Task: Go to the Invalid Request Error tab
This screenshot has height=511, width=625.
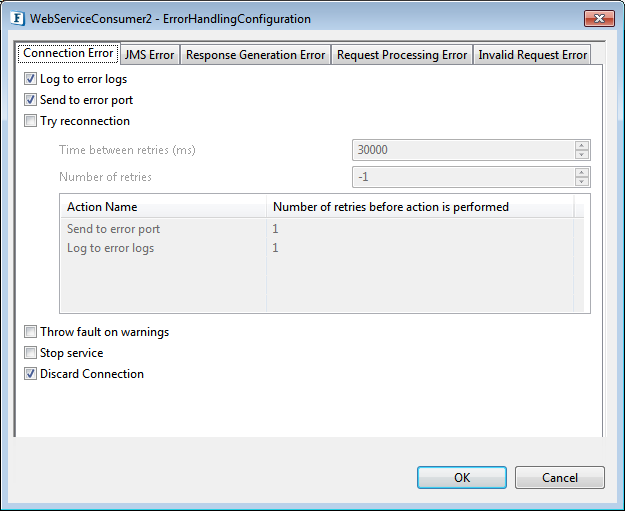Action: coord(533,55)
